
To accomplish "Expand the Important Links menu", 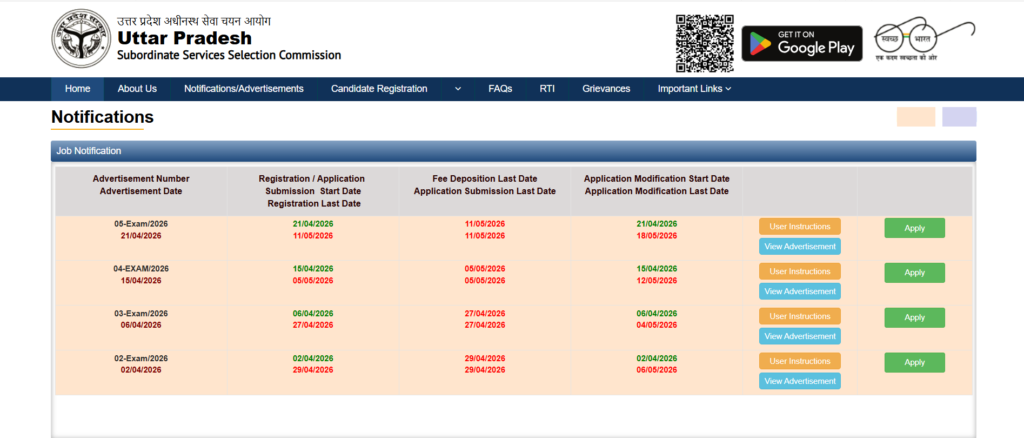I will click(x=694, y=89).
